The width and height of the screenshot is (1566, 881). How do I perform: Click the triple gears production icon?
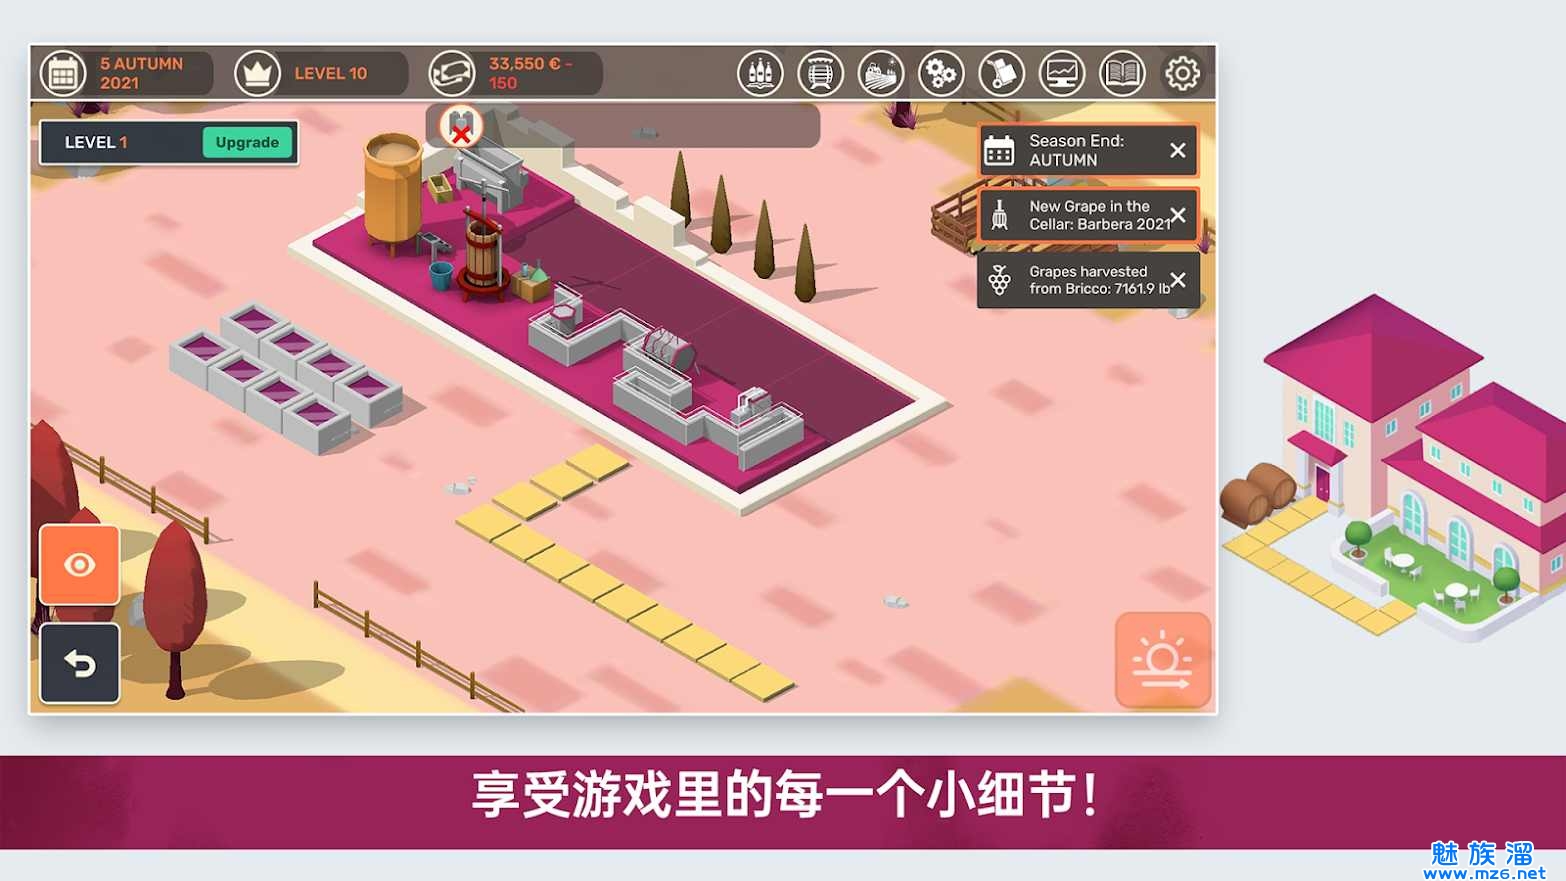[941, 73]
